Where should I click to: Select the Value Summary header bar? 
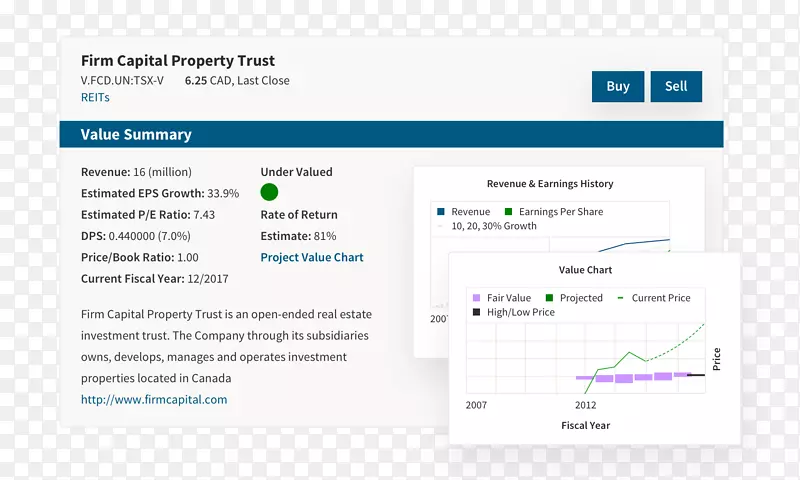(x=391, y=135)
